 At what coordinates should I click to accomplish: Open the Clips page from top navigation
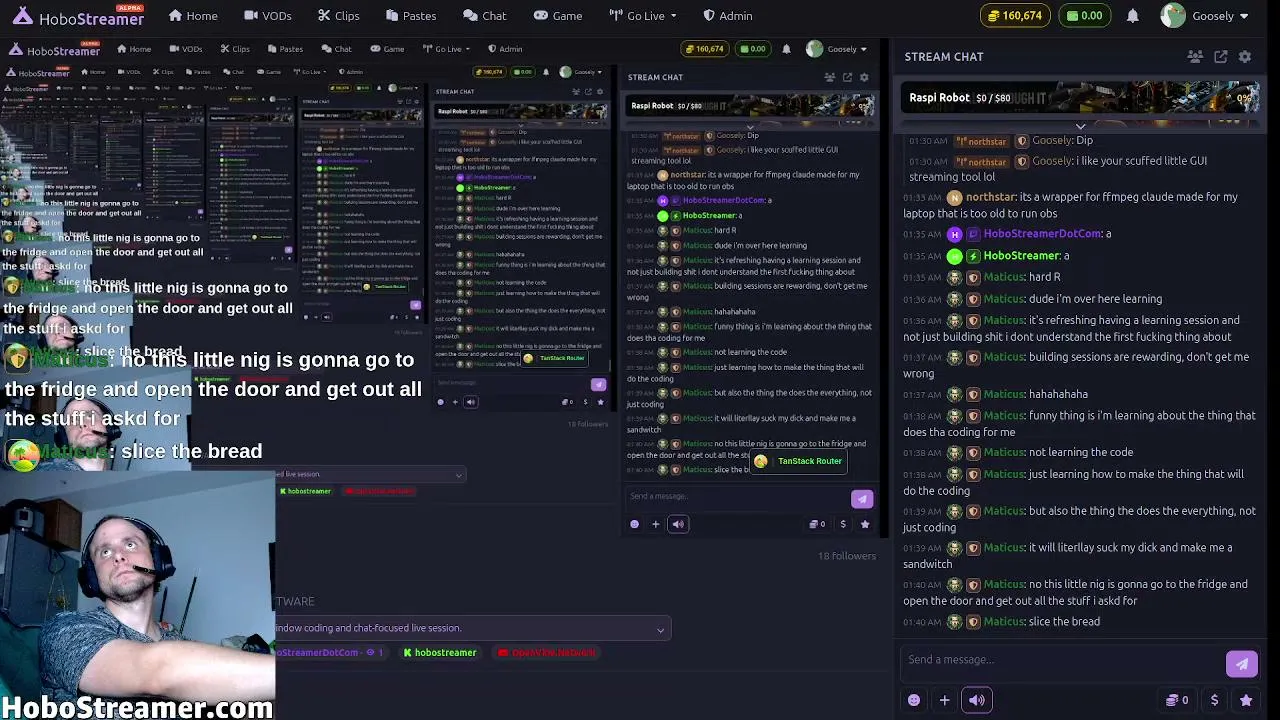point(338,16)
